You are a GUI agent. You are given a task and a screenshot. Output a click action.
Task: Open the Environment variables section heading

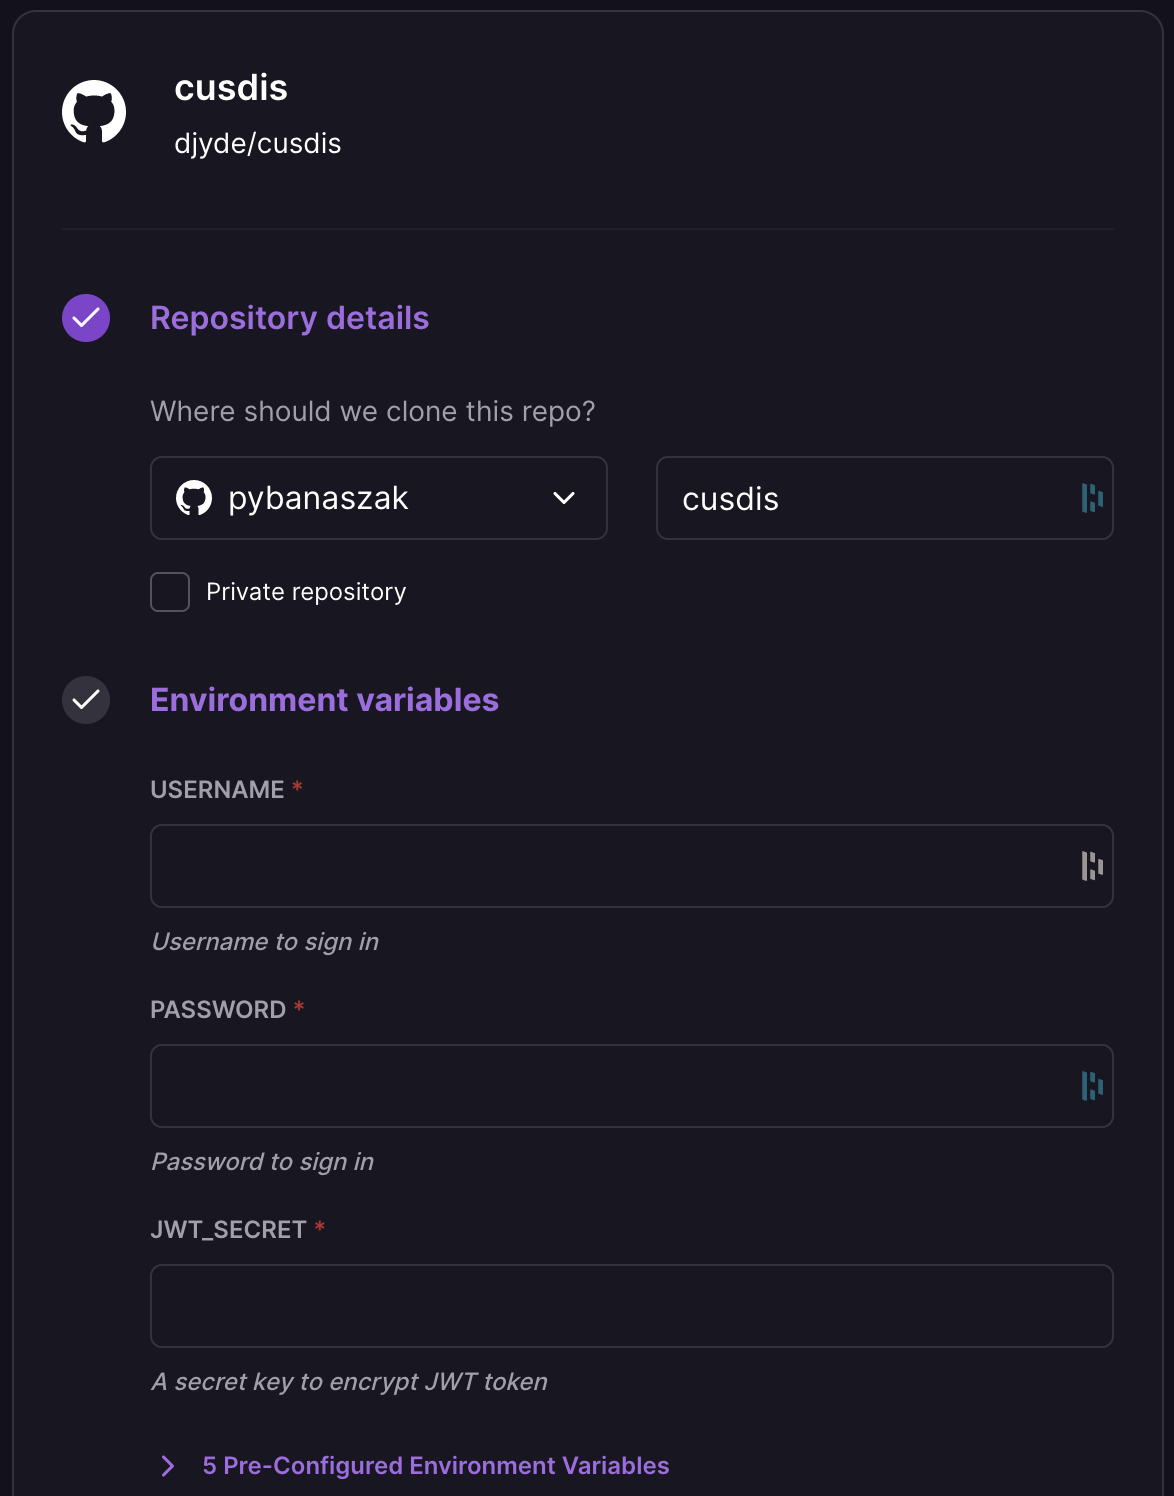(x=325, y=700)
